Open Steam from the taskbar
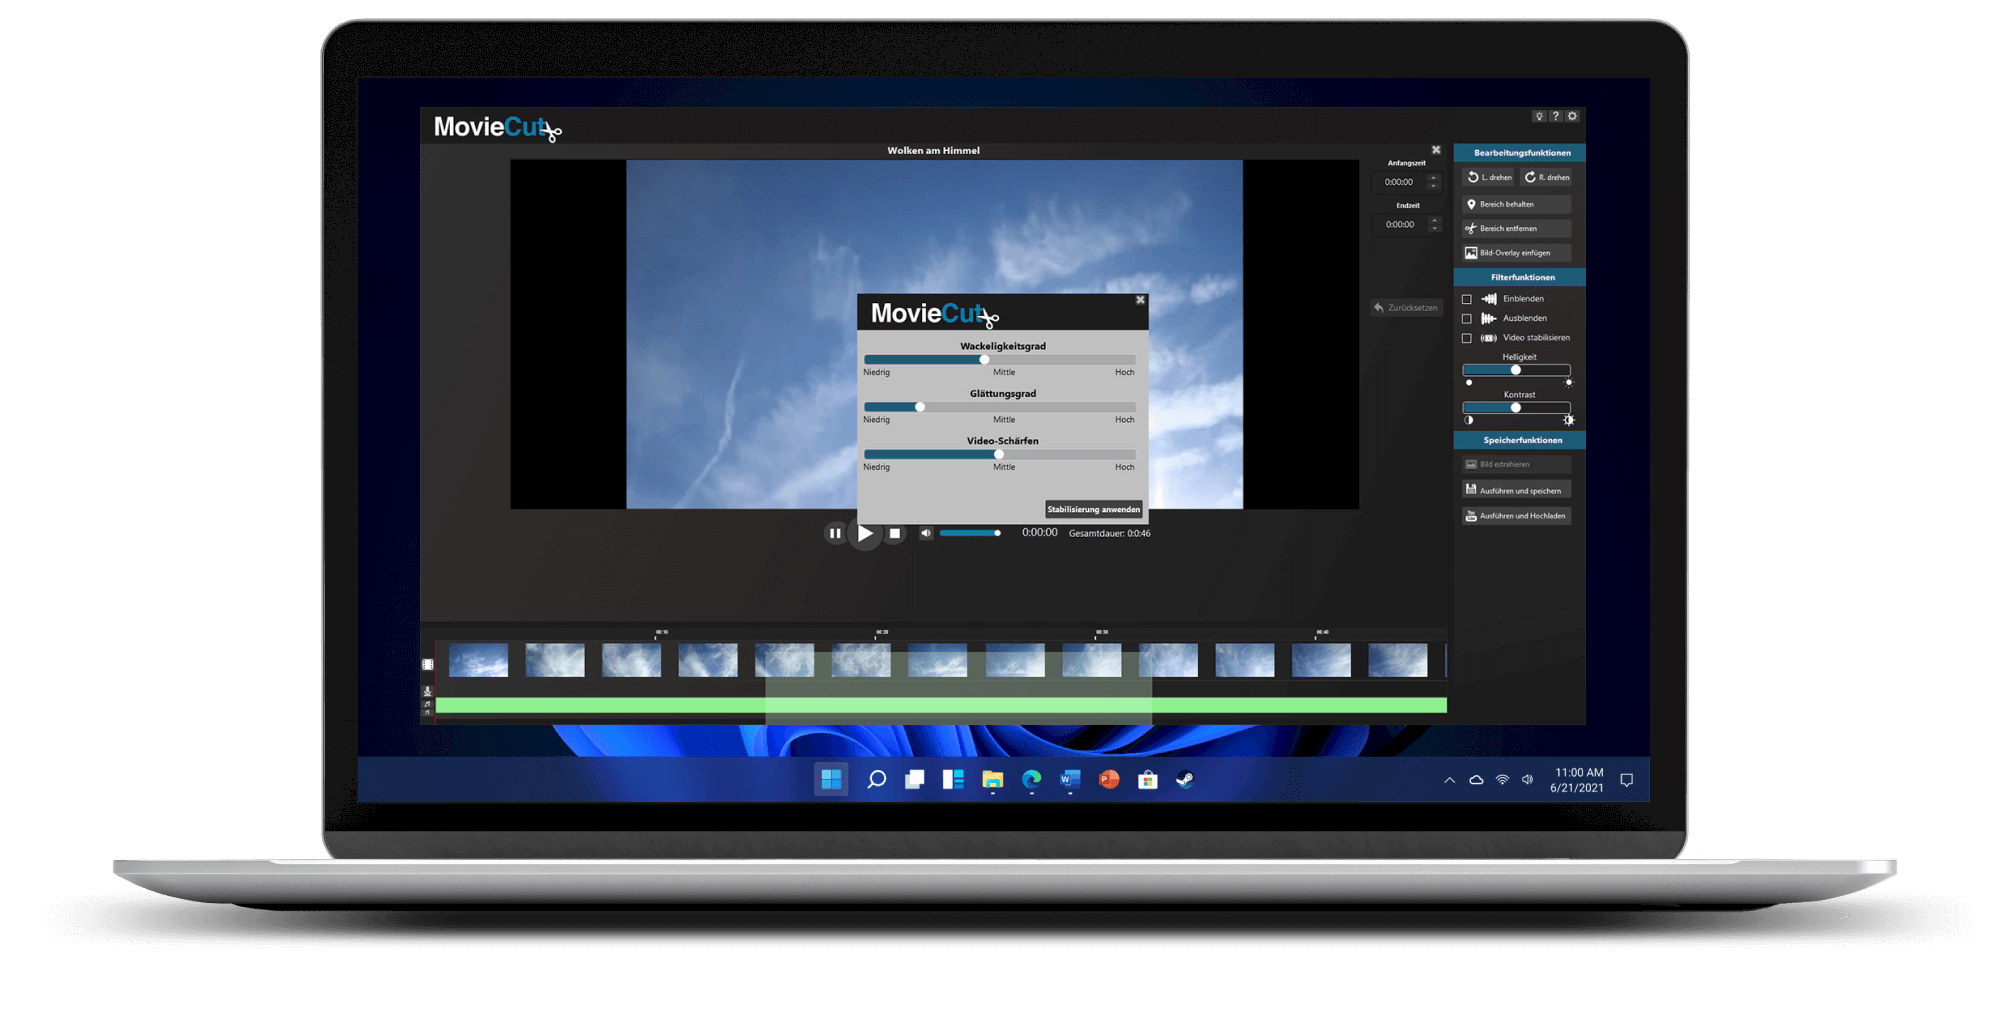This screenshot has width=2010, height=1022. (1185, 779)
